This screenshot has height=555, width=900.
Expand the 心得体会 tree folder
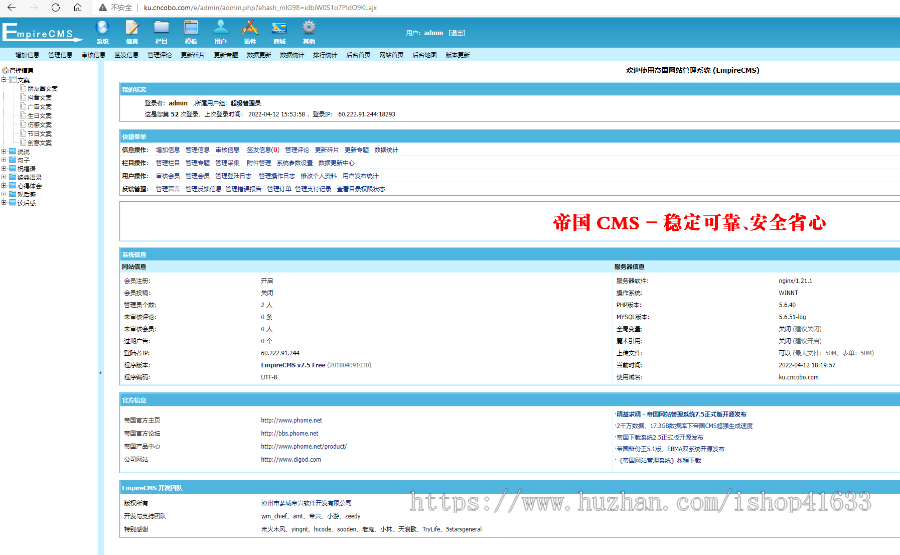pos(4,185)
